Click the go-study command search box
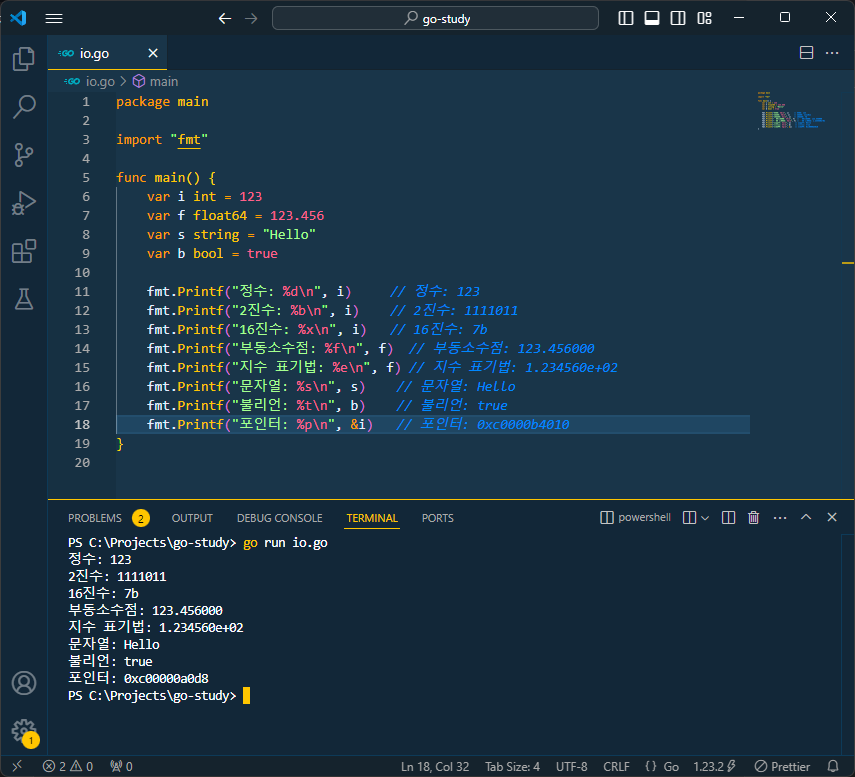This screenshot has width=855, height=777. pos(435,17)
